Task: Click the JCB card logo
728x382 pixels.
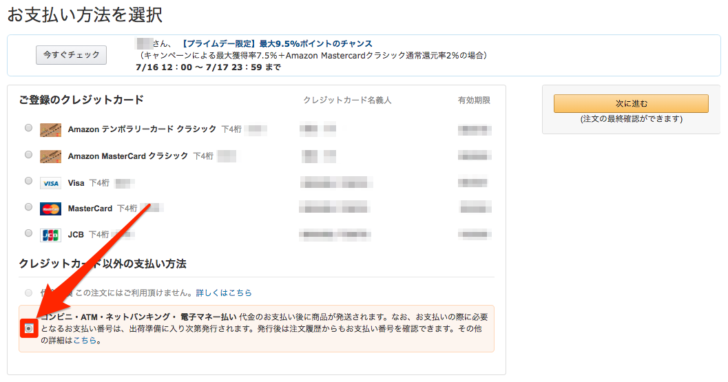Action: pos(51,235)
